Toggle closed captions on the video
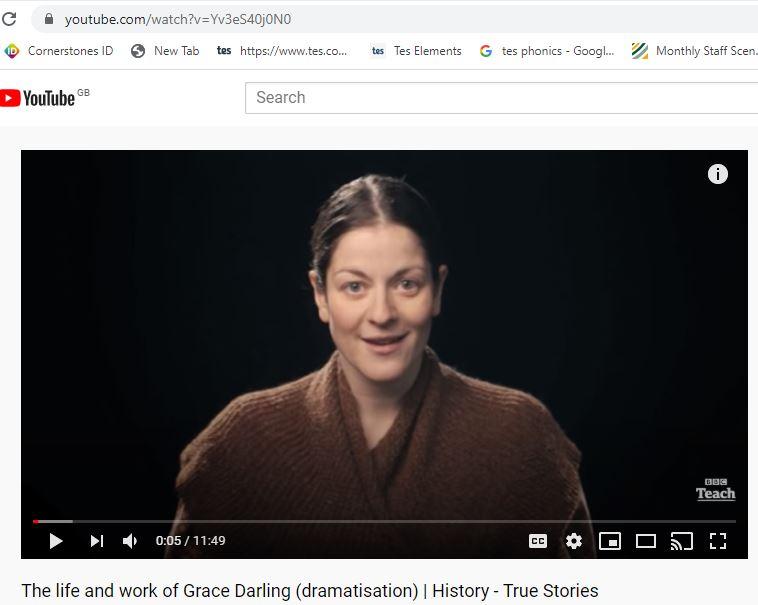This screenshot has width=758, height=605. coord(538,541)
